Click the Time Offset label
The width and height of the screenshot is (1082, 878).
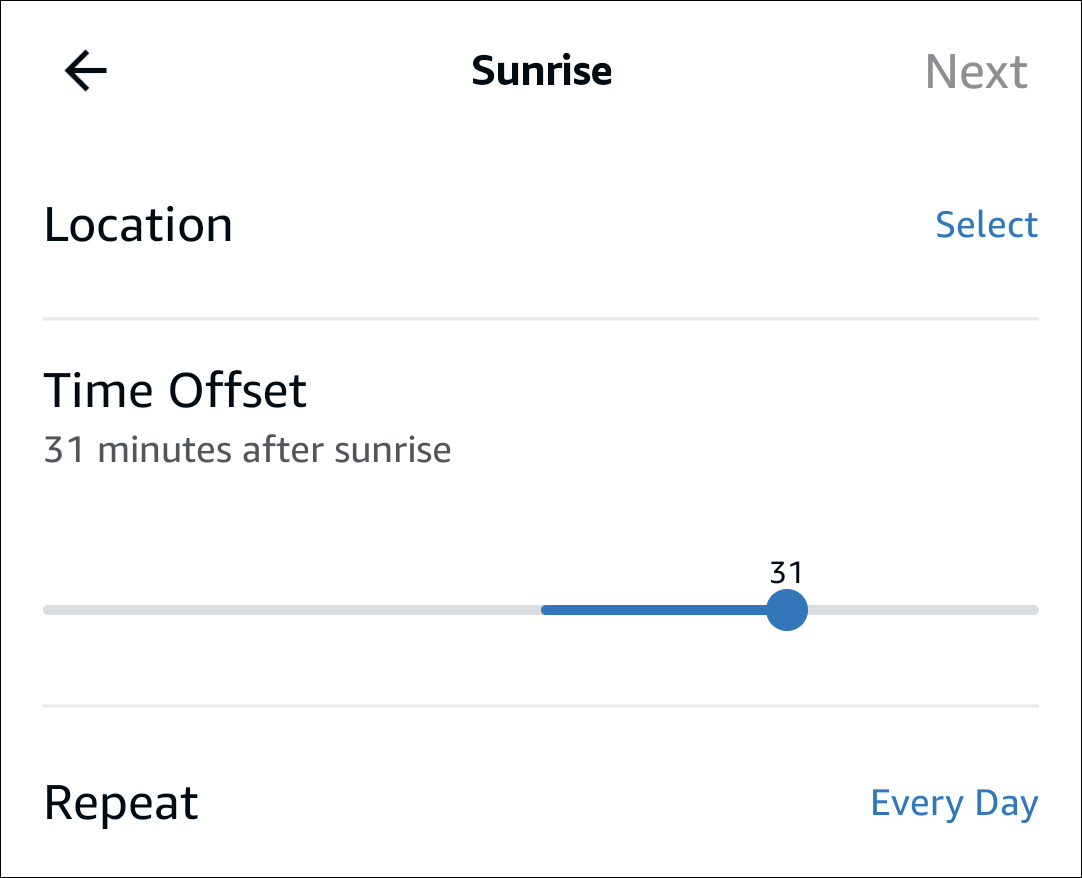[x=175, y=390]
